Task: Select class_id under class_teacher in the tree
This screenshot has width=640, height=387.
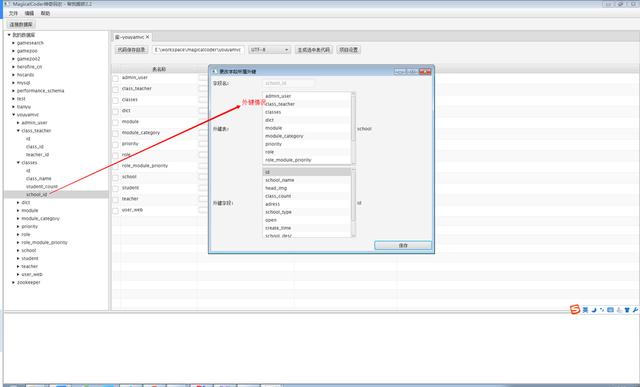Action: click(35, 147)
